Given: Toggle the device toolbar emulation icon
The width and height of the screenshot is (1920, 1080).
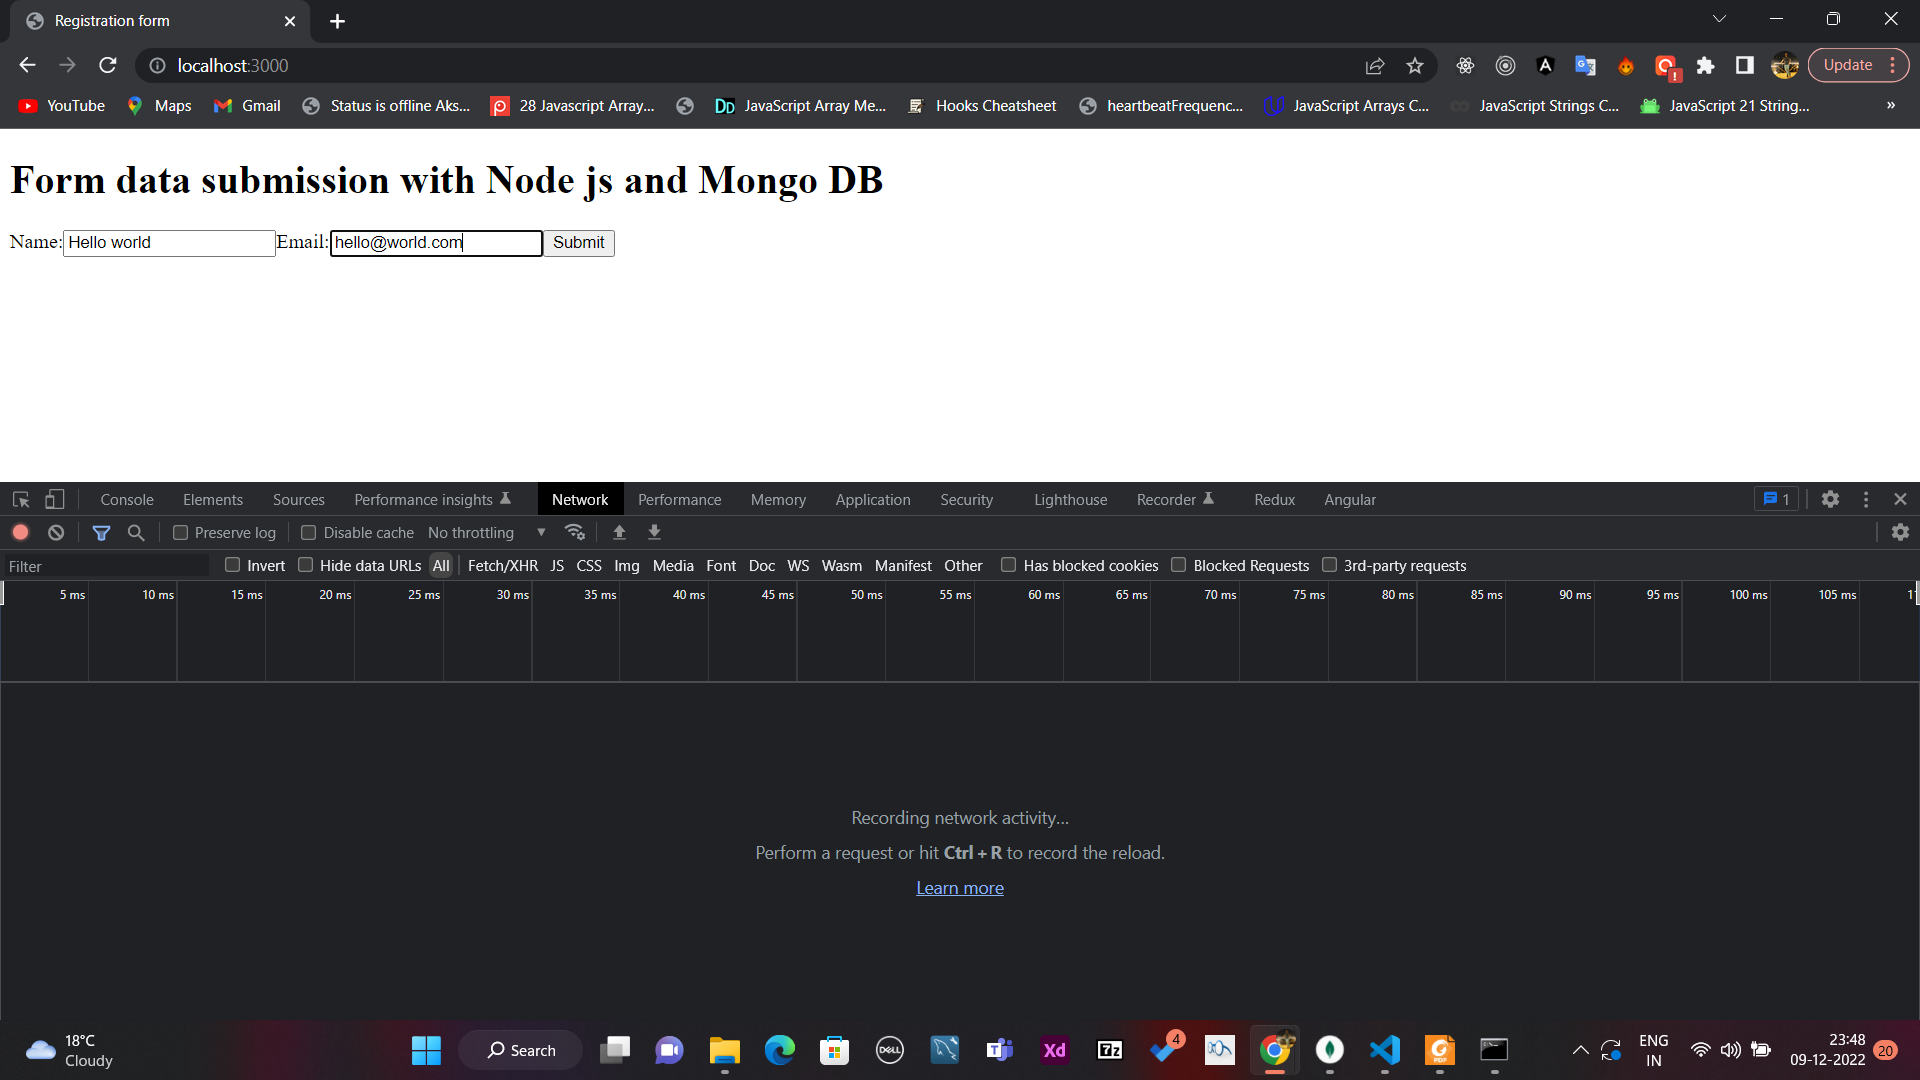Looking at the screenshot, I should tap(55, 499).
